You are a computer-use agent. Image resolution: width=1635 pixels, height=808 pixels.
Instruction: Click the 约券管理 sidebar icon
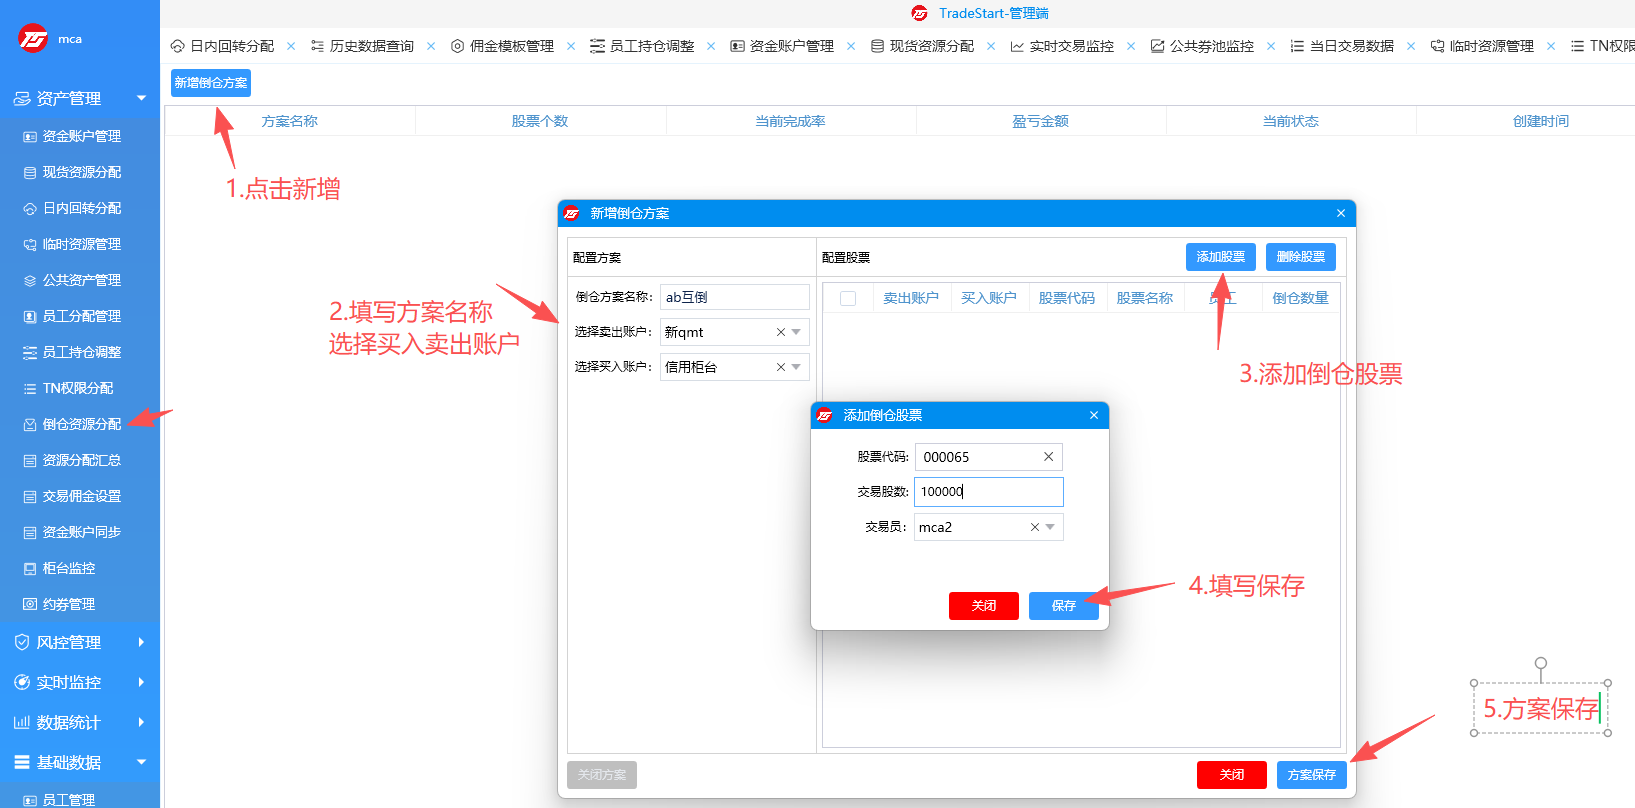click(30, 605)
